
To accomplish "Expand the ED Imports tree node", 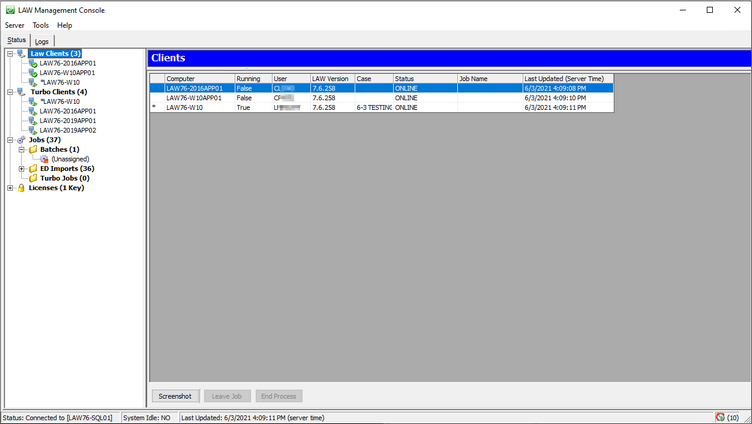I will (x=21, y=169).
